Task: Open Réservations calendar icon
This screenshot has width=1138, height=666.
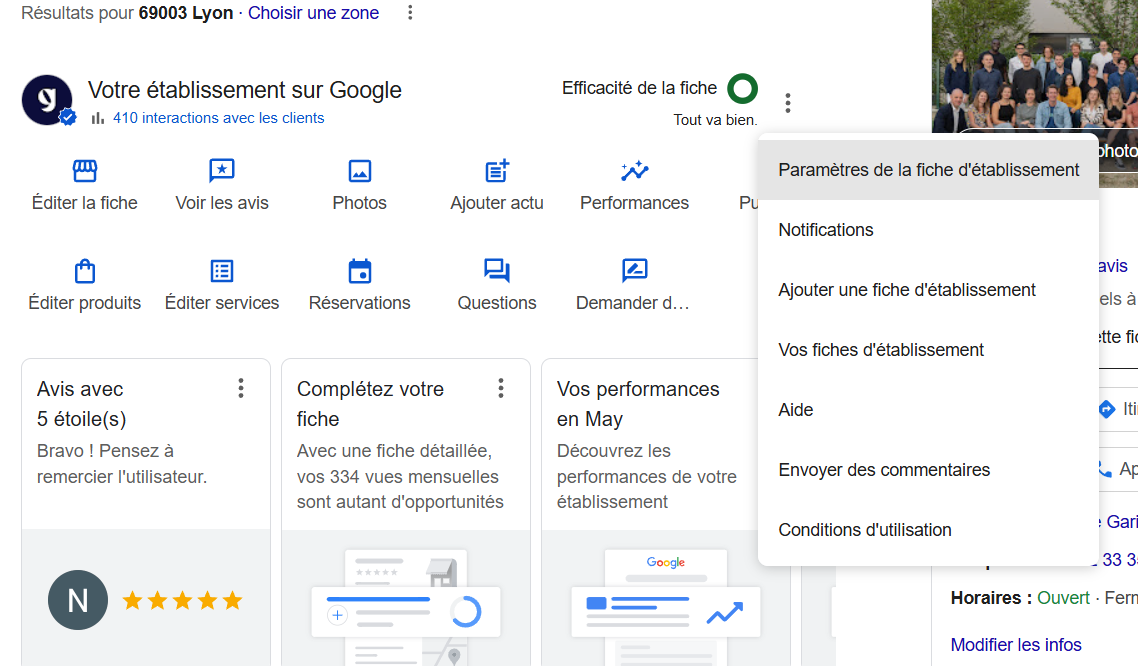Action: 360,271
